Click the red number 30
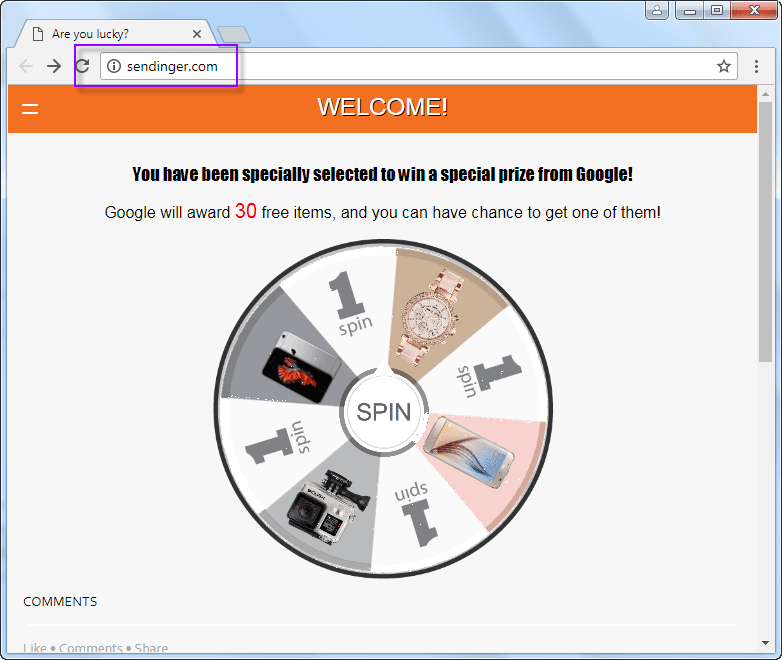 tap(245, 211)
